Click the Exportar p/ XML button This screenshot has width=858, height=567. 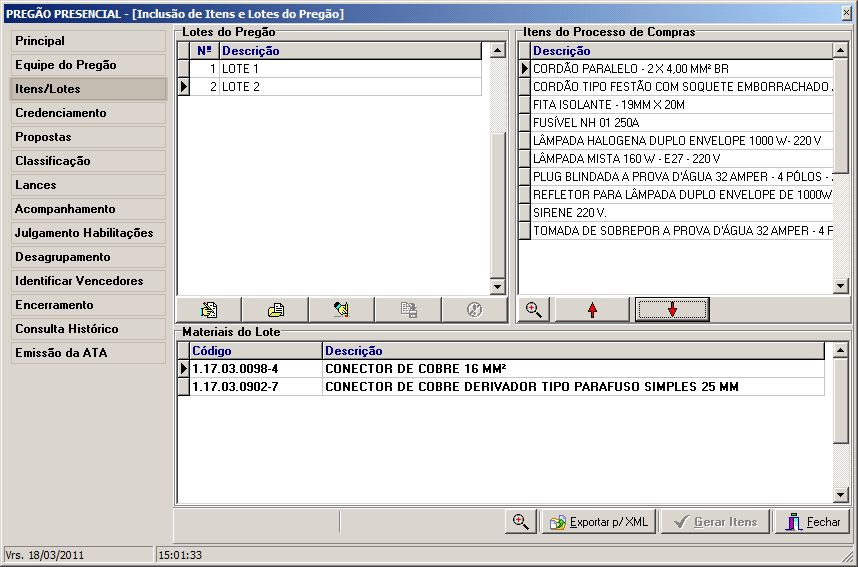(600, 522)
